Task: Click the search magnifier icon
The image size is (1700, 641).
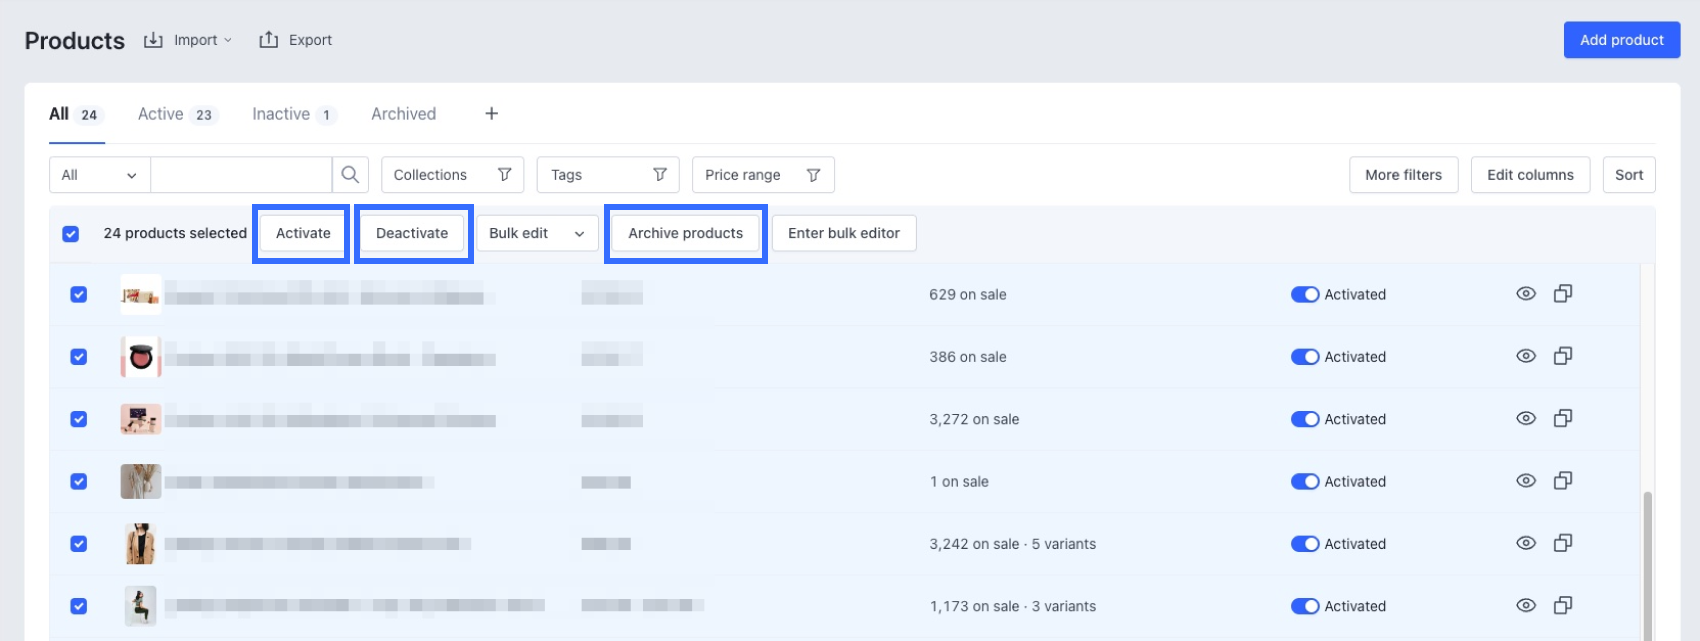Action: click(x=350, y=175)
